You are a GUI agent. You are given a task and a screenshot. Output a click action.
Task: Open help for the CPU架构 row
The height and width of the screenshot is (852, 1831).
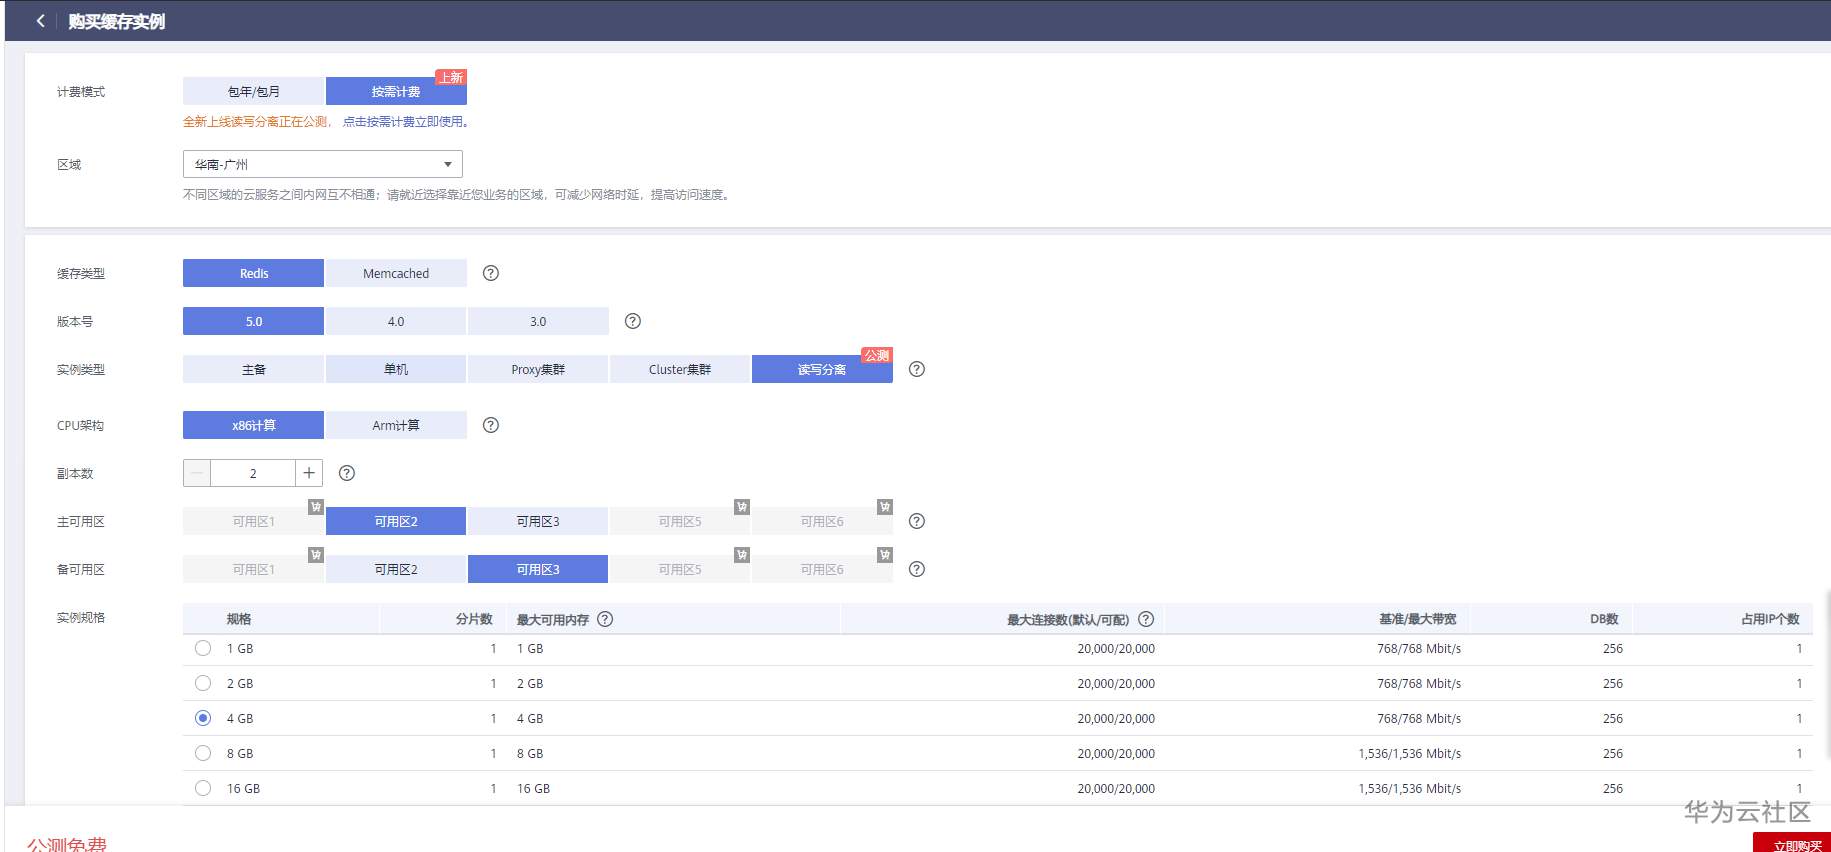click(491, 425)
